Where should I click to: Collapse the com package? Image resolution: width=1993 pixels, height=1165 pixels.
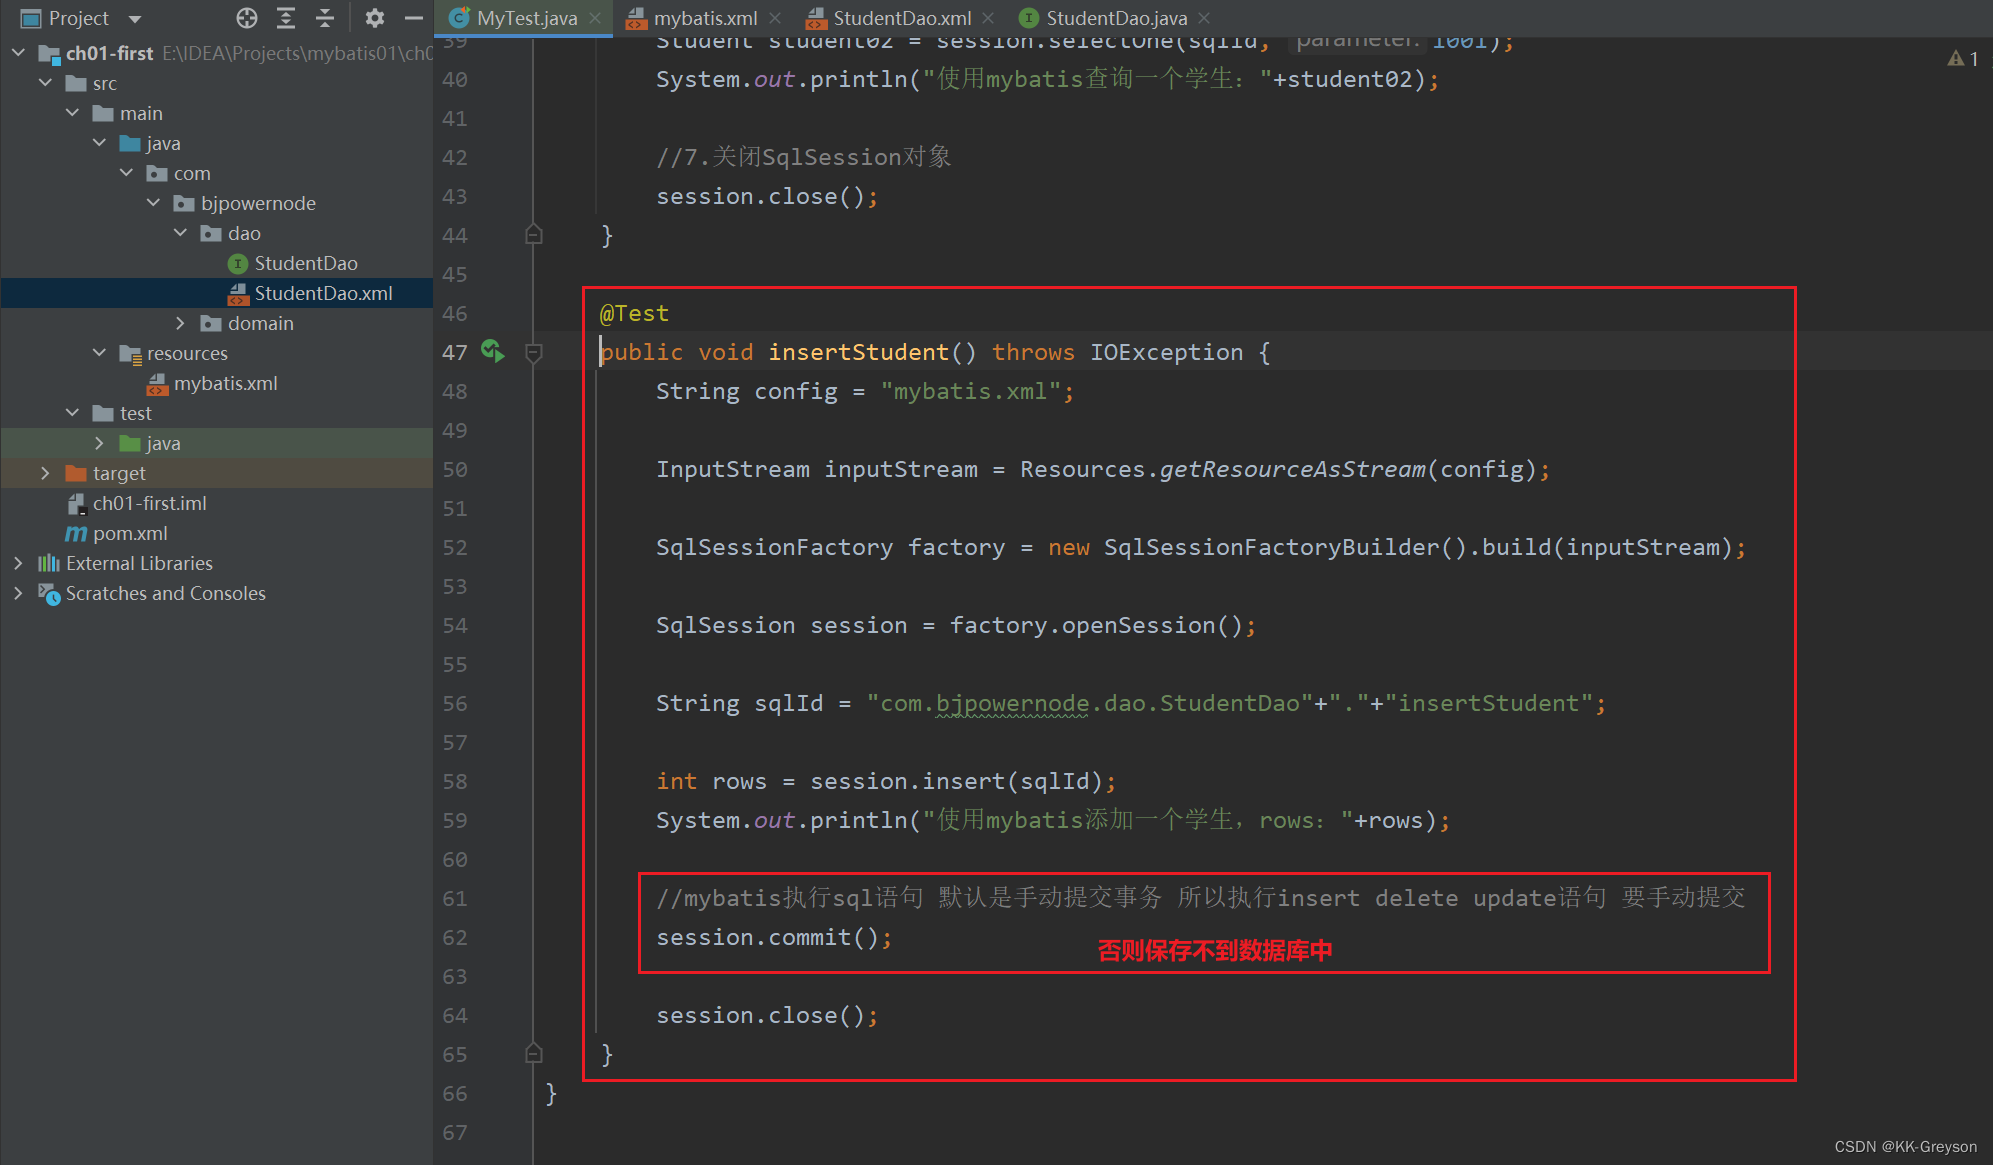(126, 173)
